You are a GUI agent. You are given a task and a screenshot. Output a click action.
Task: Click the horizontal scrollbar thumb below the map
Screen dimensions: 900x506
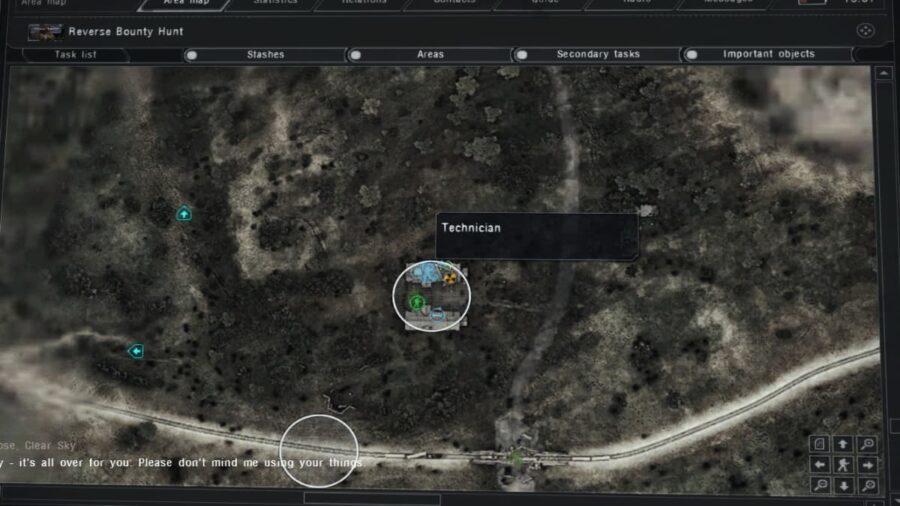click(x=371, y=499)
